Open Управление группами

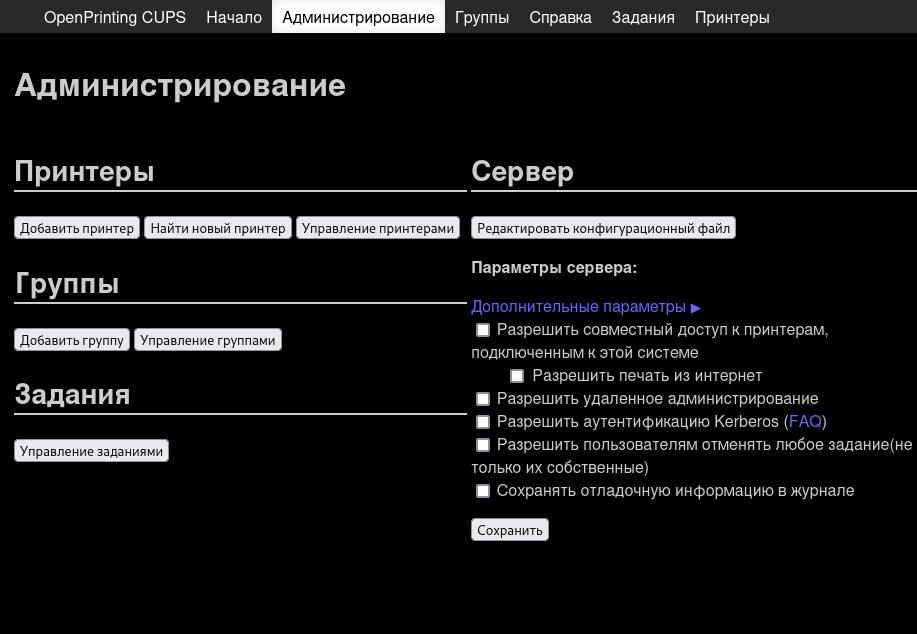coord(208,339)
